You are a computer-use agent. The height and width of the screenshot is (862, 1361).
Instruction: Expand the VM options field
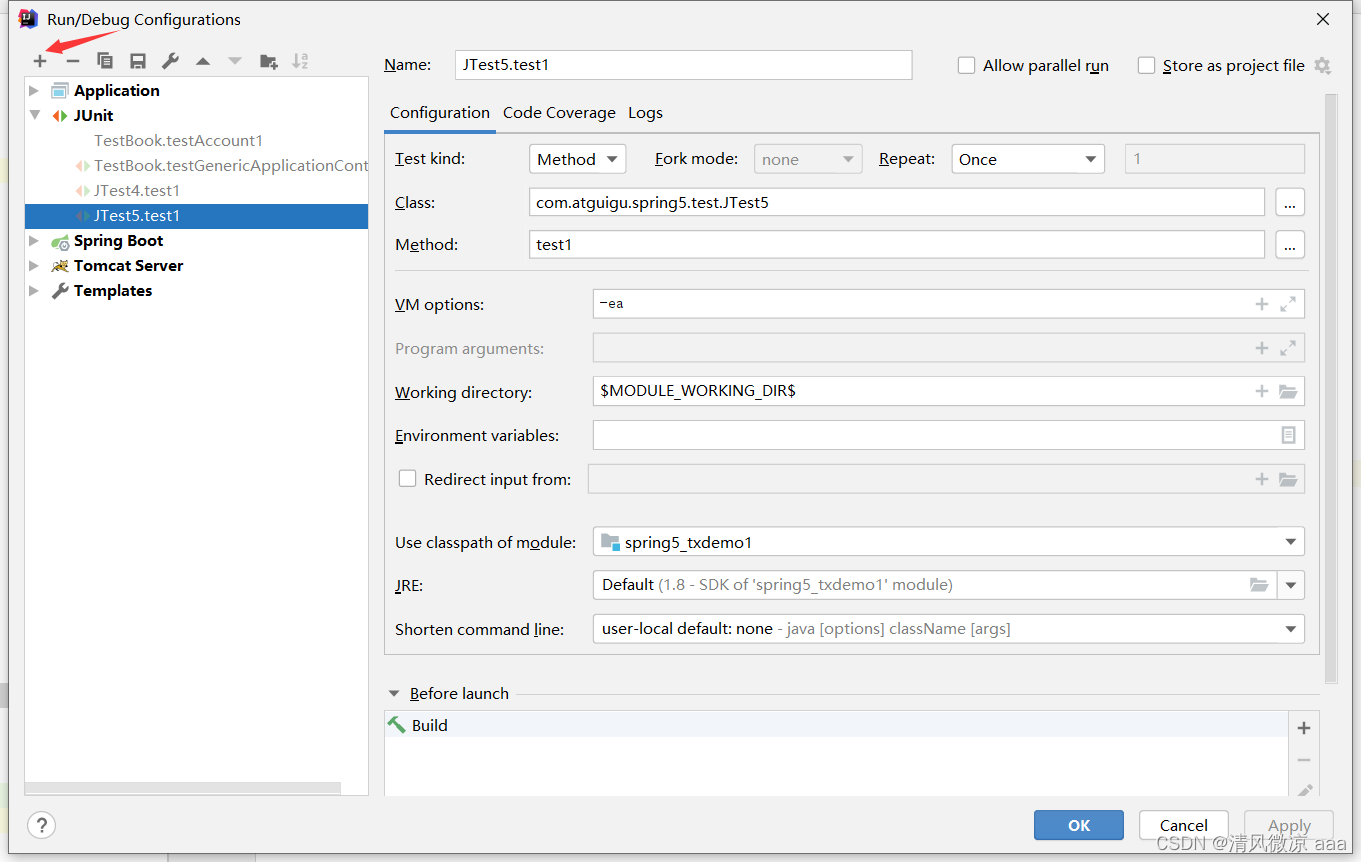point(1288,304)
